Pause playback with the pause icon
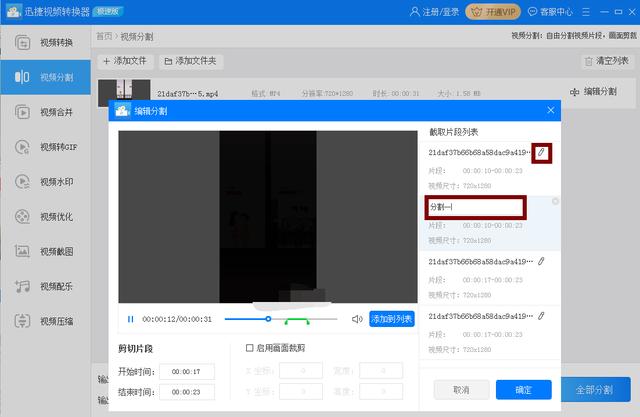This screenshot has height=417, width=640. 131,319
